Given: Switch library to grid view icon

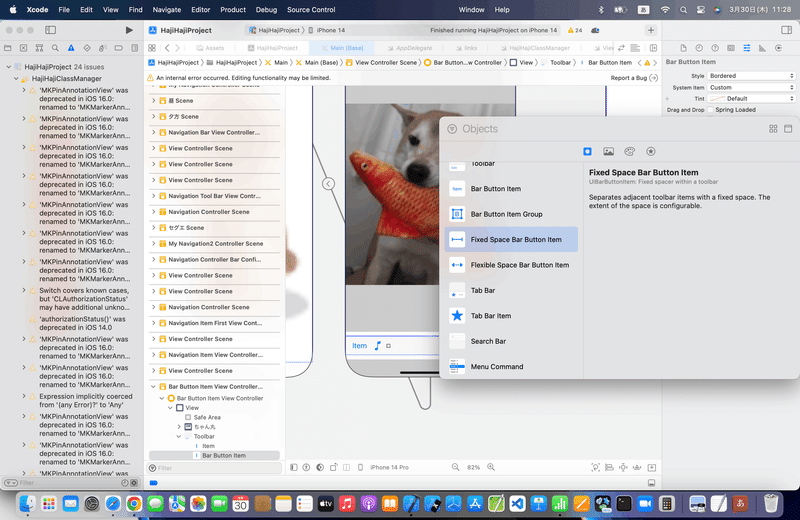Looking at the screenshot, I should tap(773, 129).
